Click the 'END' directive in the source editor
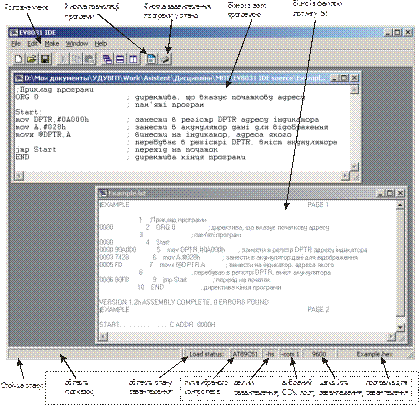 [22, 157]
